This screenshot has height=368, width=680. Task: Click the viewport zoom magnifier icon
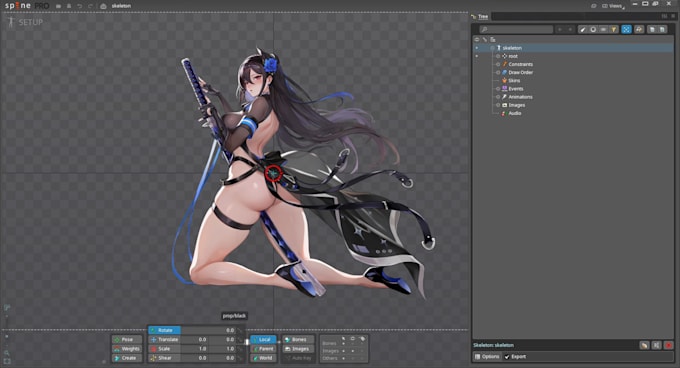(x=7, y=353)
